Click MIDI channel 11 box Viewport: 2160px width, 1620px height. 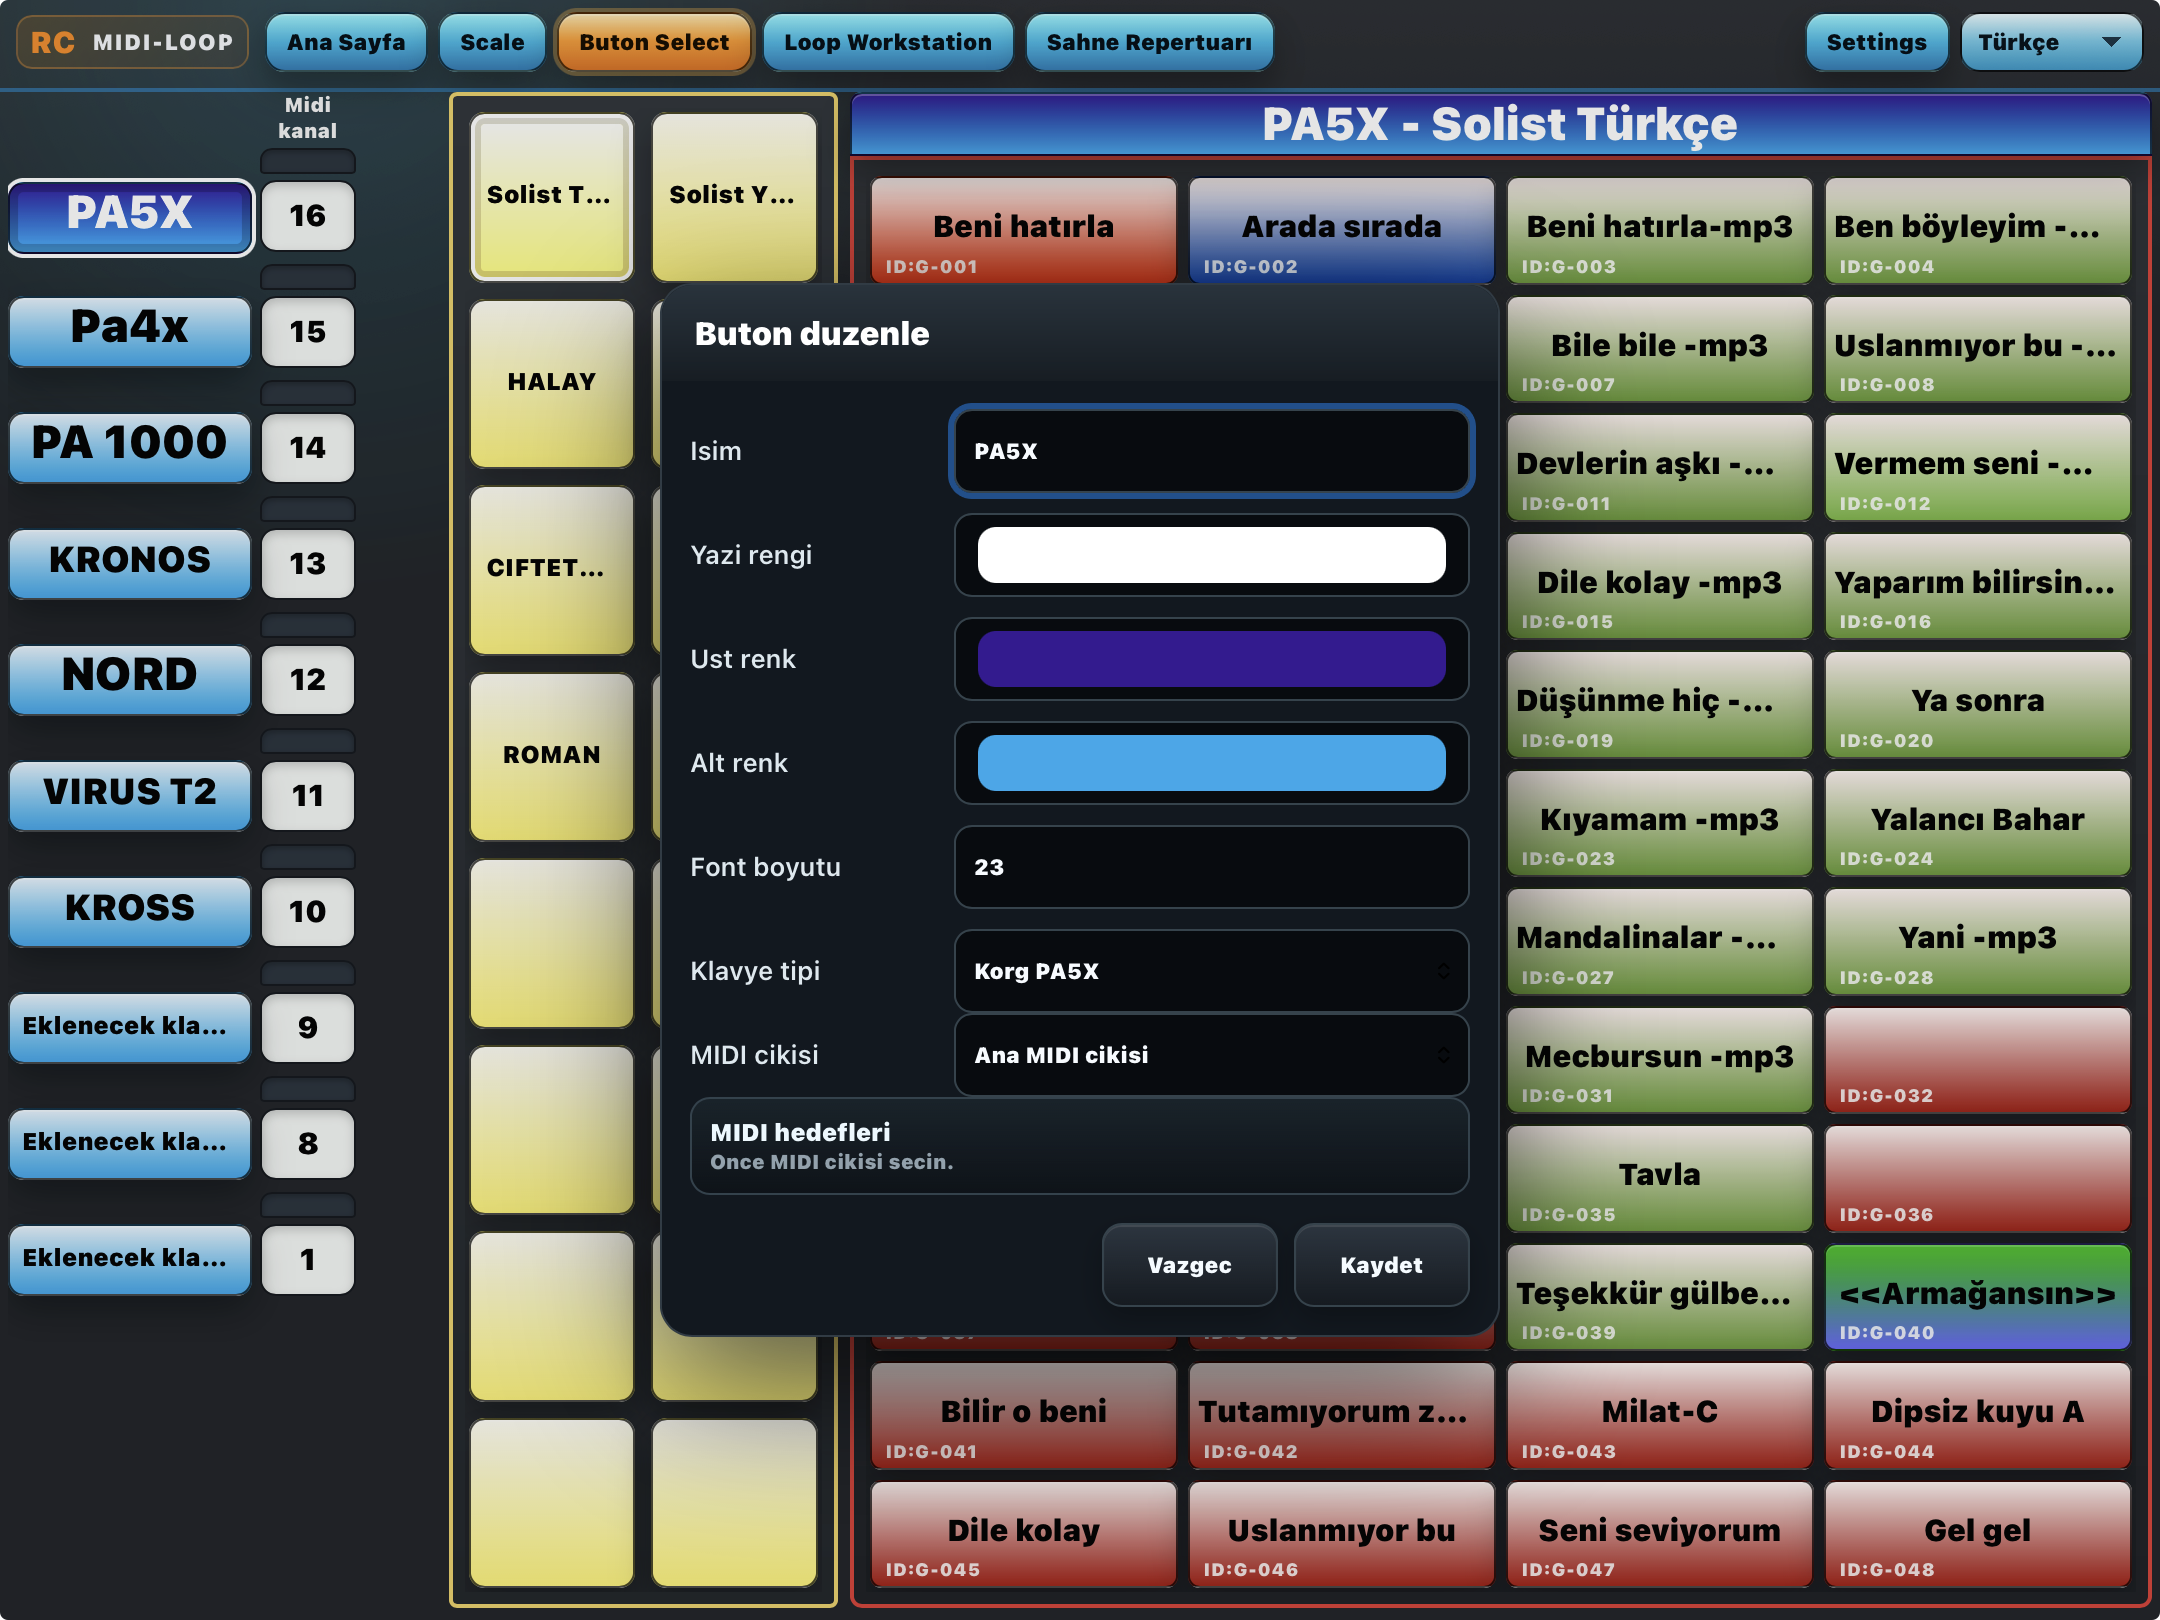[308, 796]
